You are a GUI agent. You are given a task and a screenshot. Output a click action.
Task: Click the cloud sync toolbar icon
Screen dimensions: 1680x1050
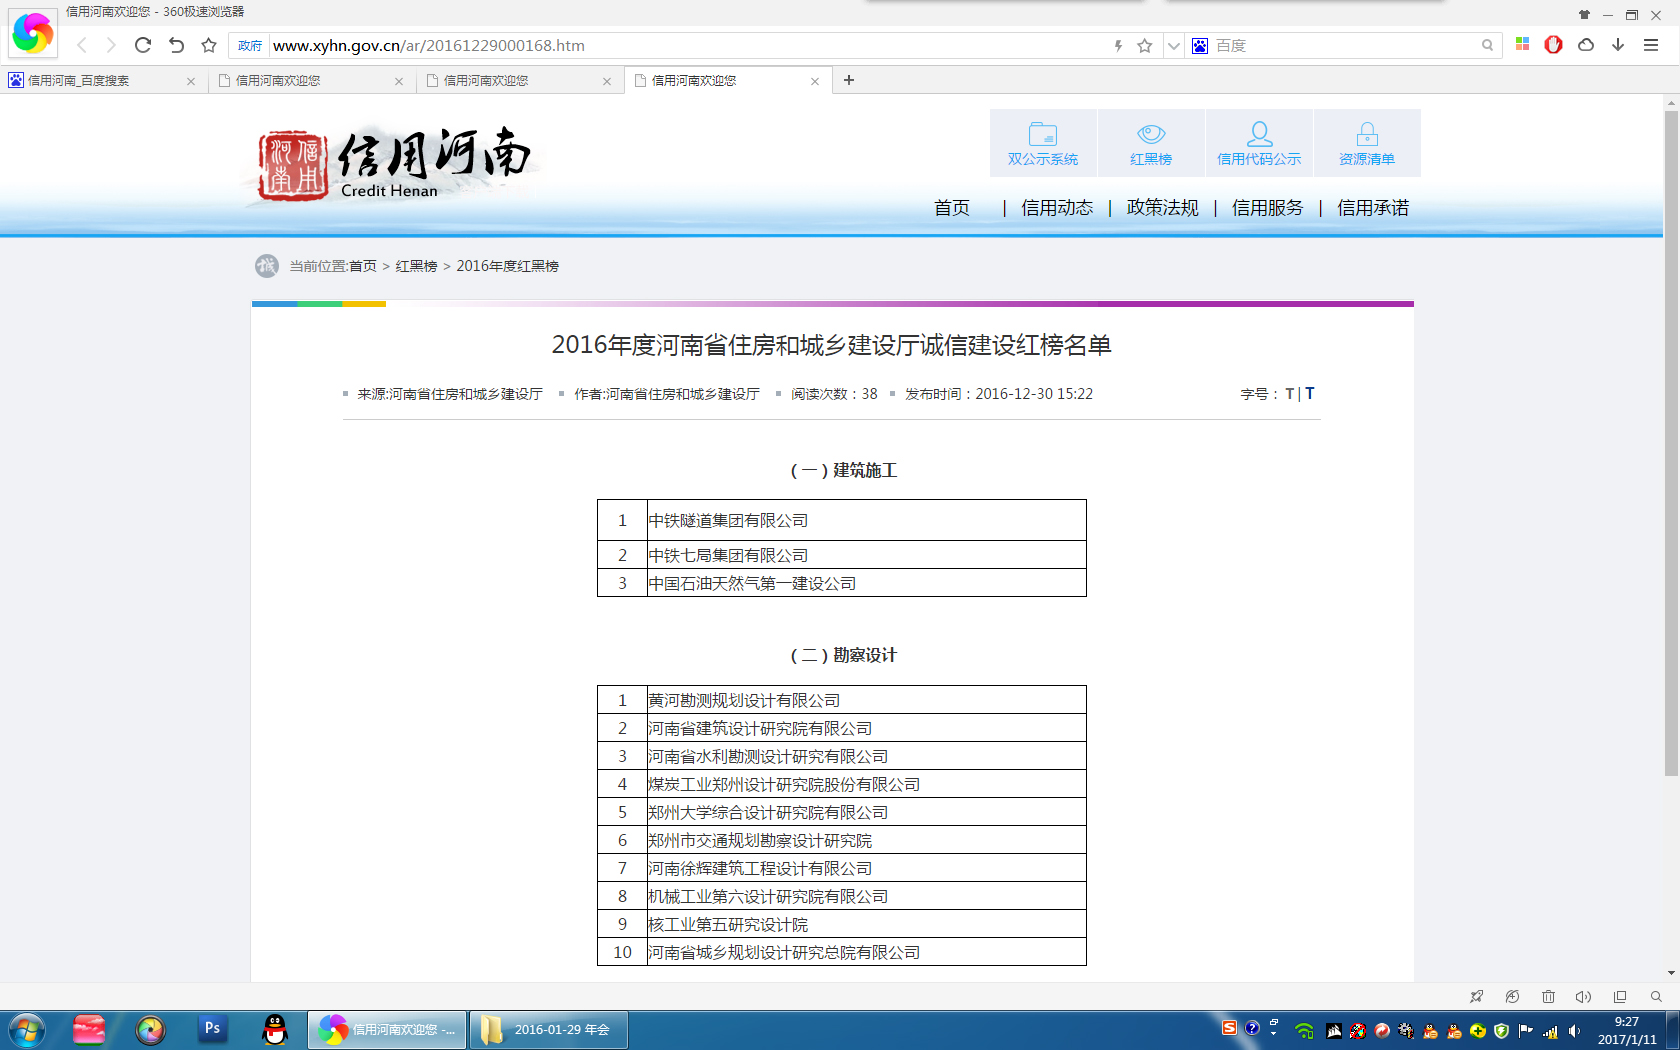click(x=1586, y=45)
